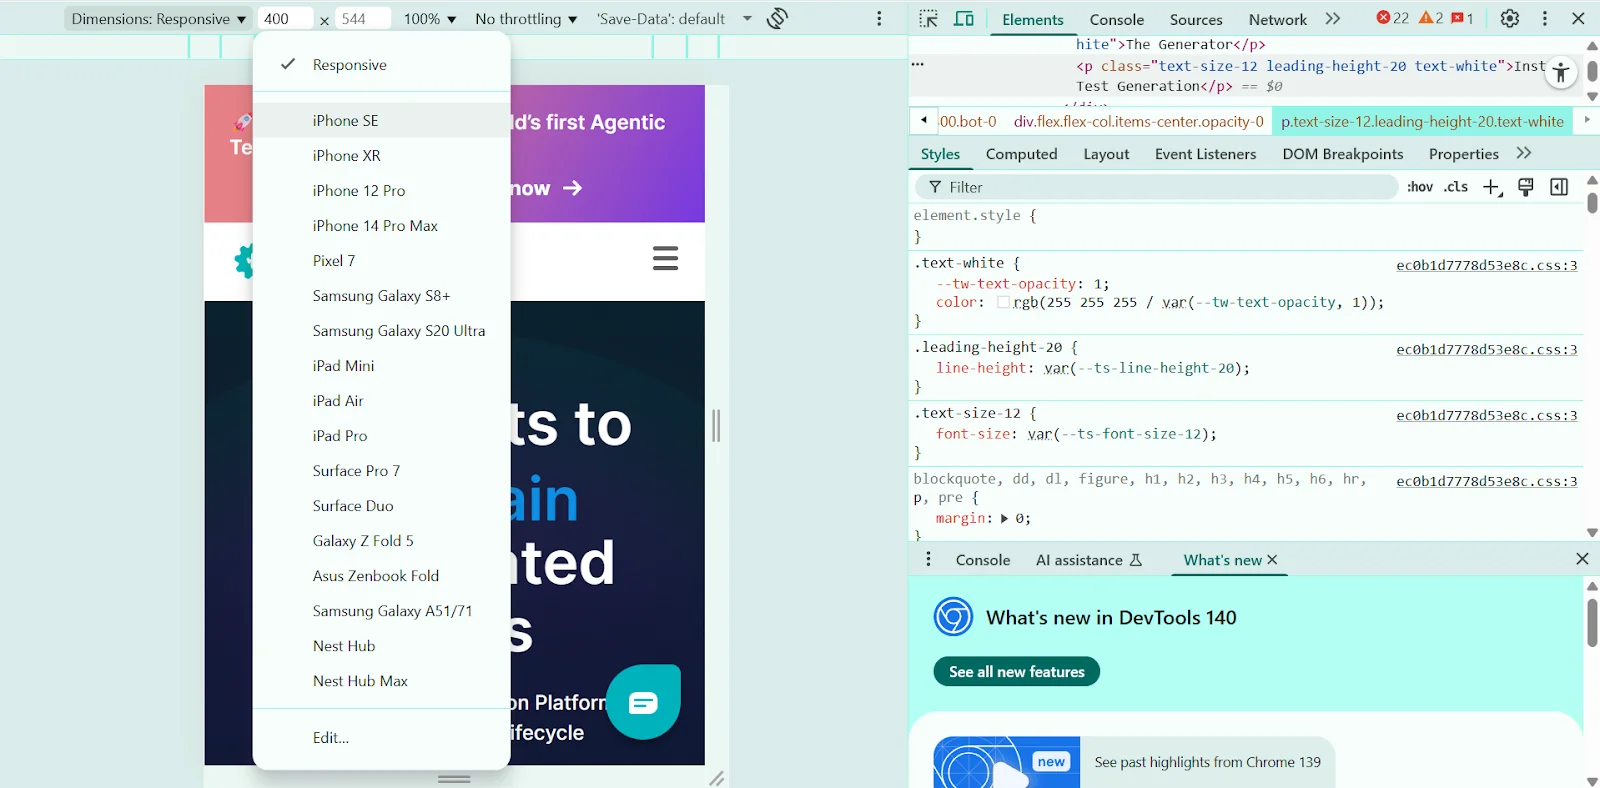This screenshot has height=788, width=1600.
Task: Click the viewport height field showing 544
Action: (x=363, y=19)
